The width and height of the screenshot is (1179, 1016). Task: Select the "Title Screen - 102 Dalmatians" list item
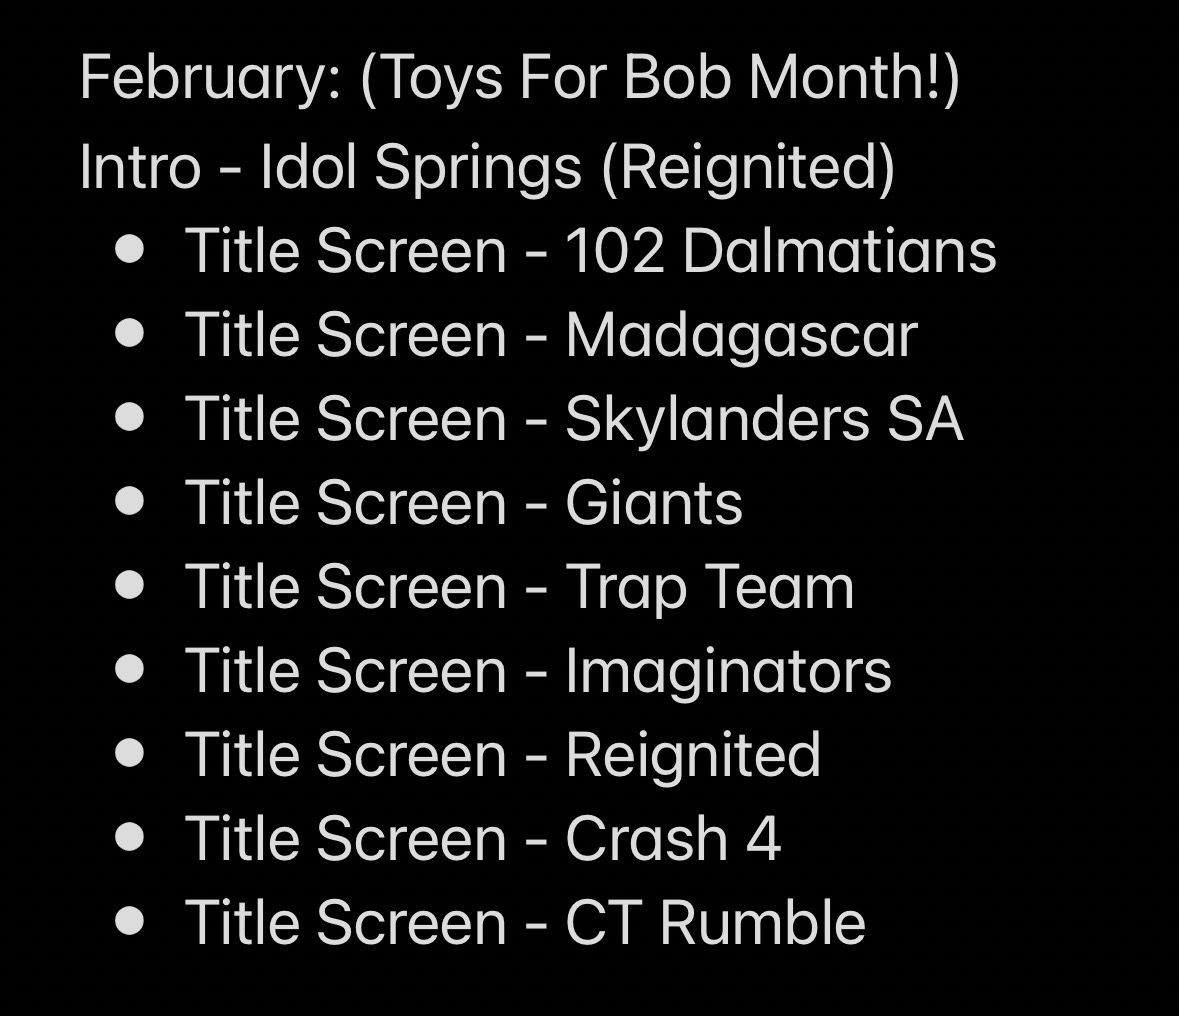(x=590, y=250)
